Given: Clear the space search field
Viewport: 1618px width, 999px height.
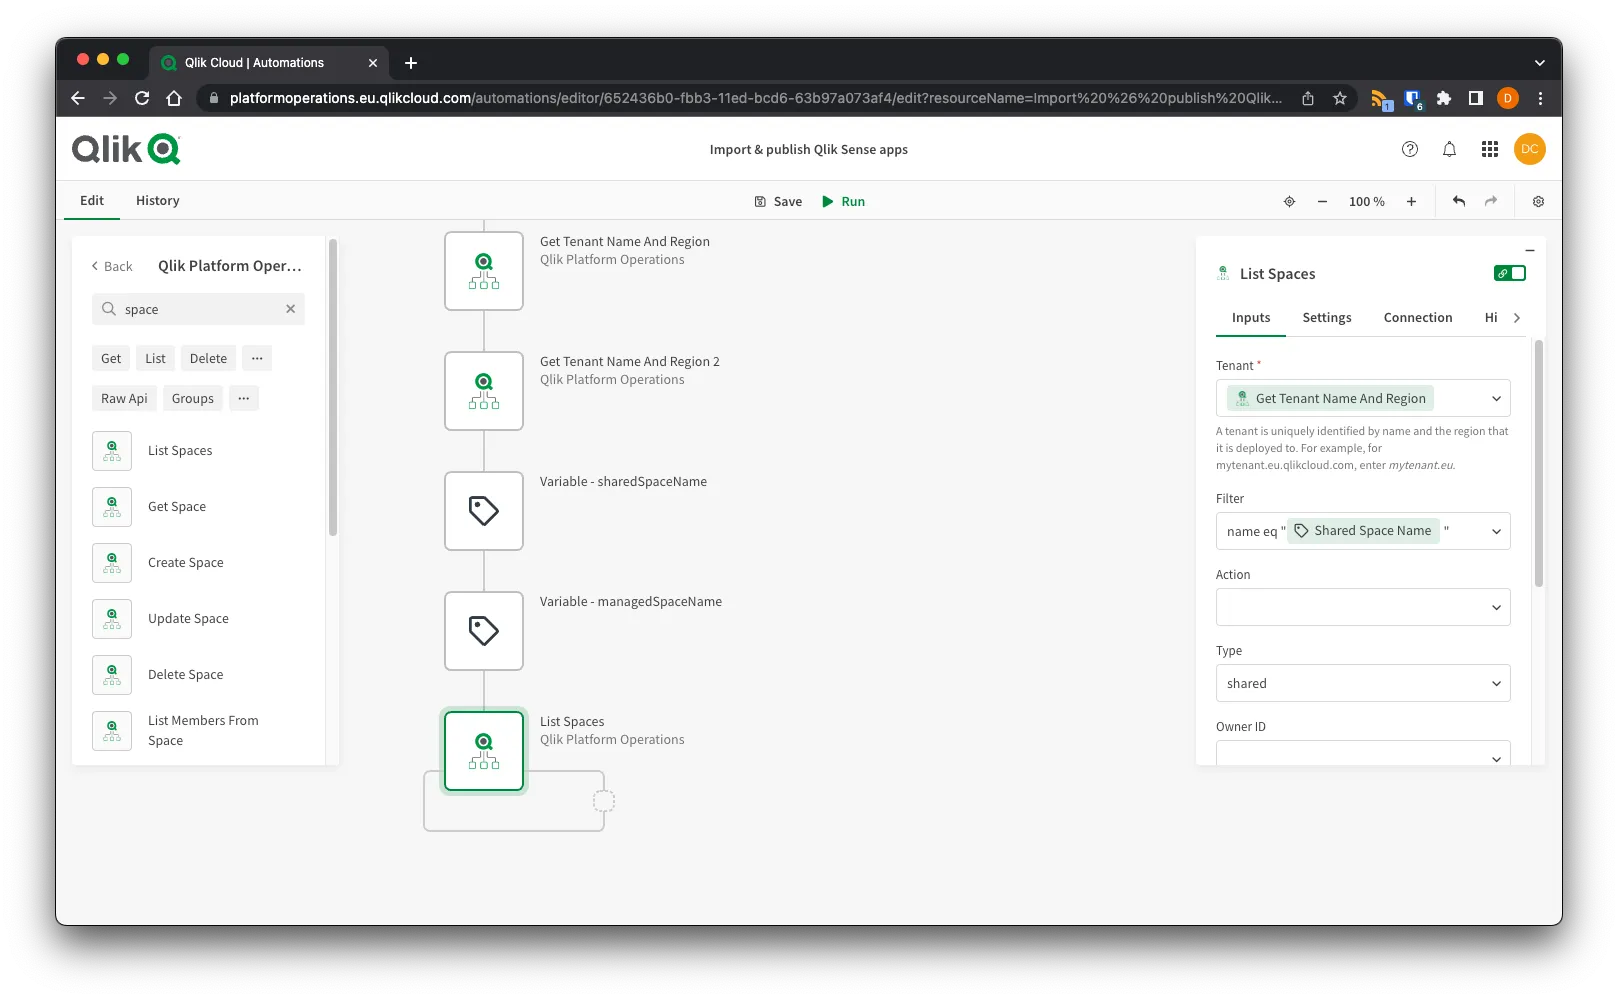Looking at the screenshot, I should 290,309.
